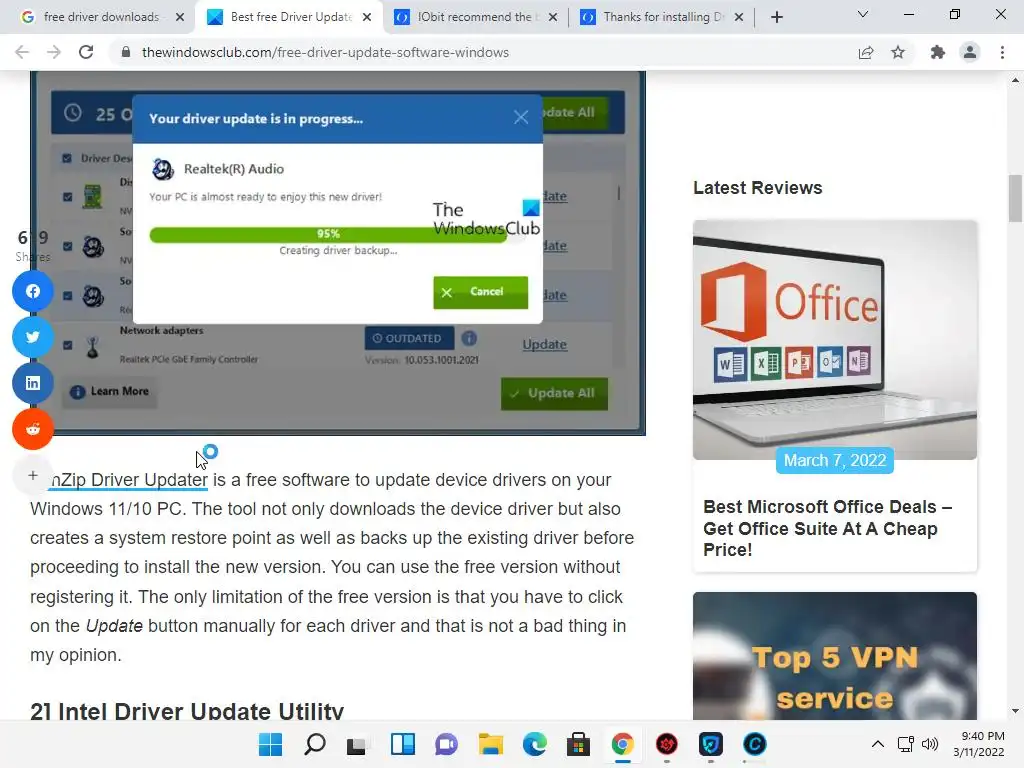Viewport: 1024px width, 768px height.
Task: Open Best Microsoft Office Deals article
Action: click(827, 528)
